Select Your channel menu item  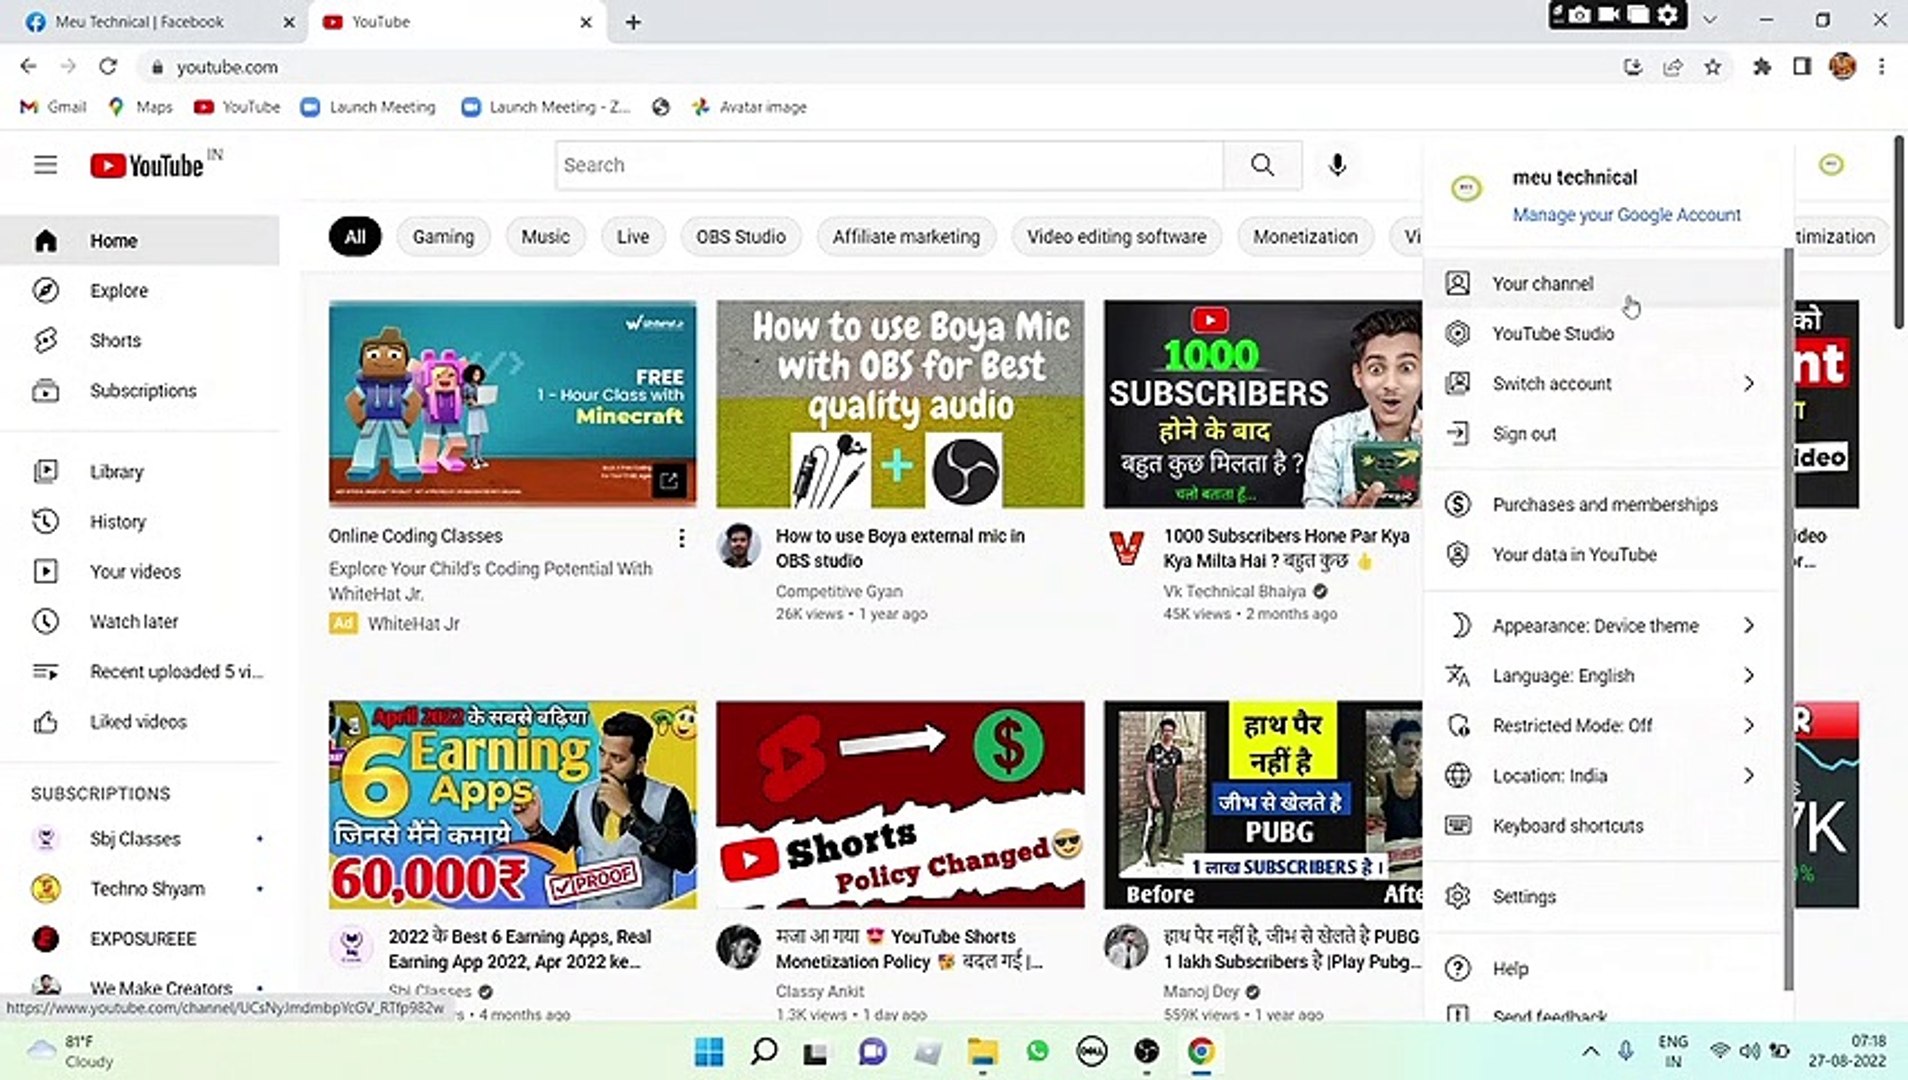[1542, 283]
